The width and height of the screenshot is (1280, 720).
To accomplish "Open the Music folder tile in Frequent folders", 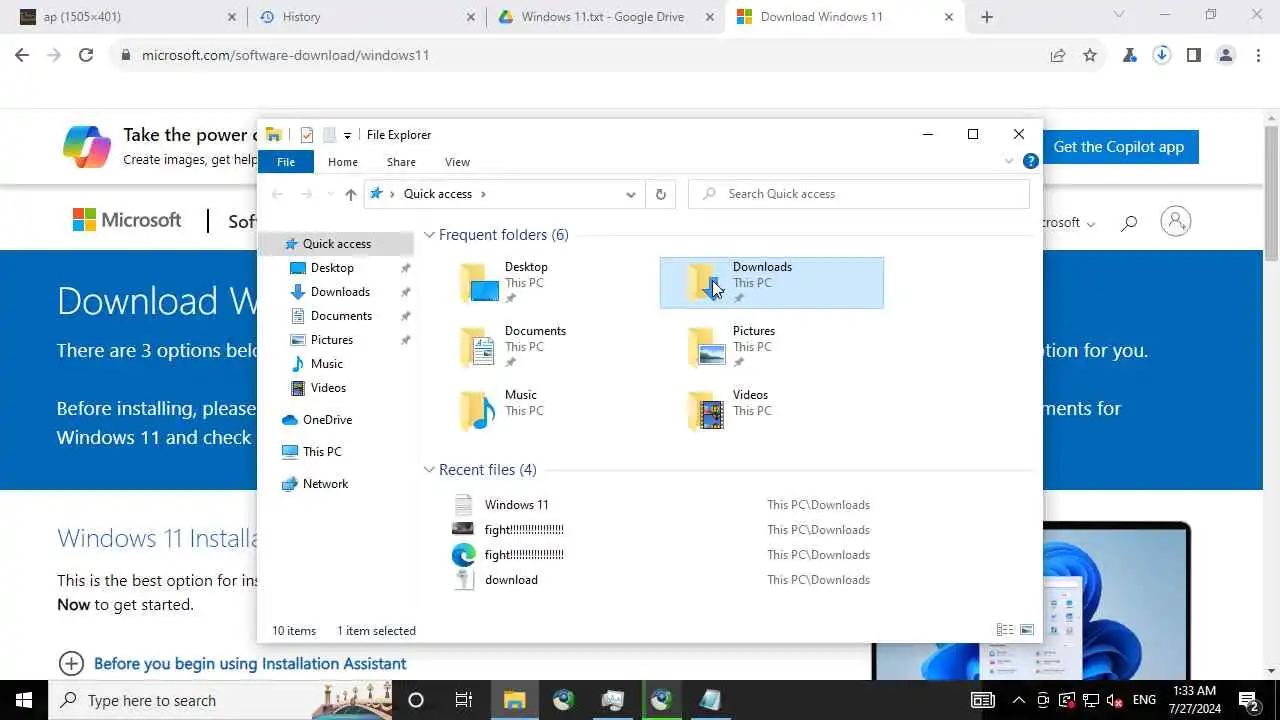I will [x=543, y=411].
